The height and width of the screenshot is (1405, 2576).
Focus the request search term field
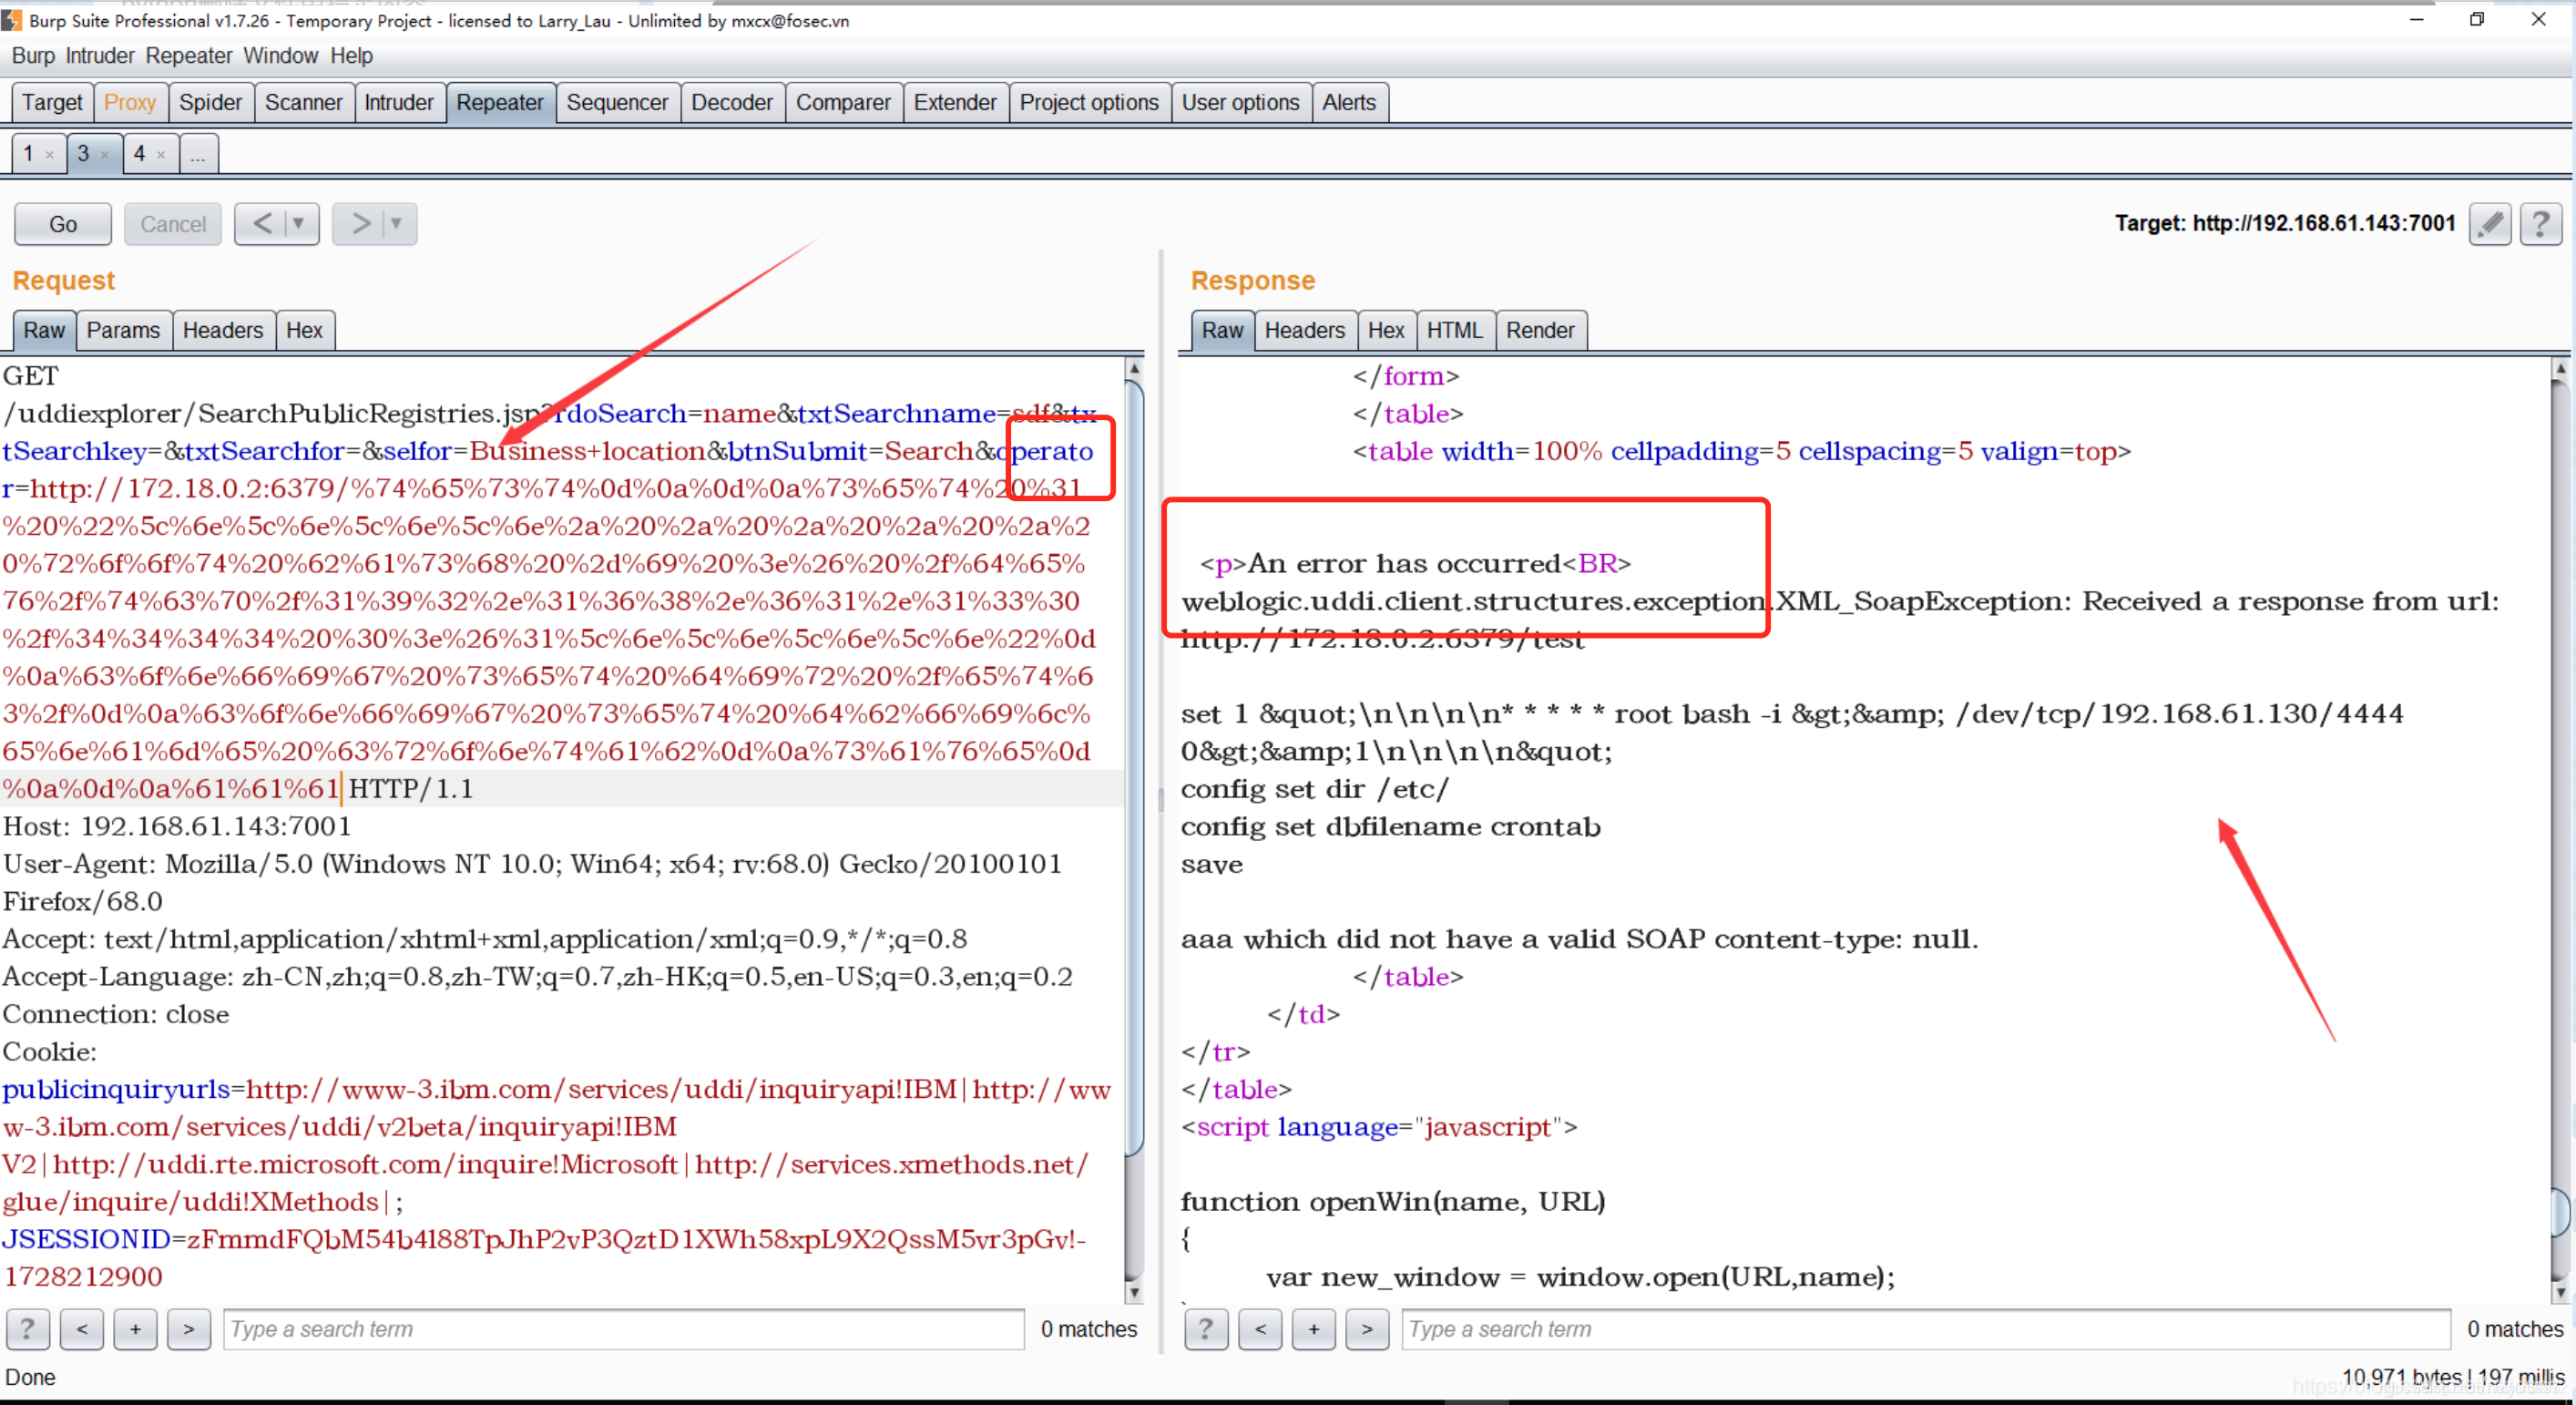(x=624, y=1329)
